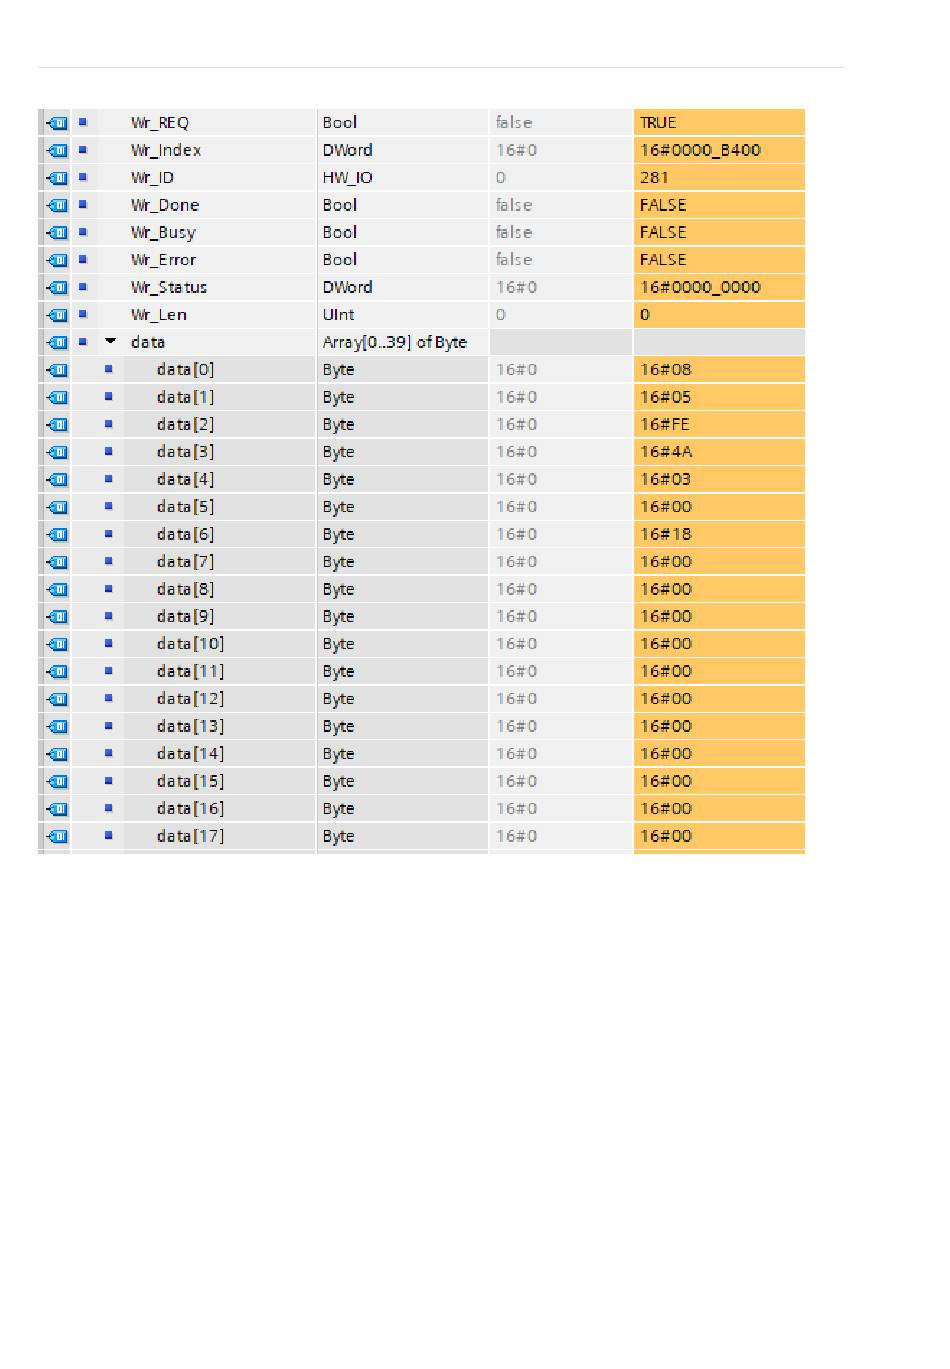
Task: Select the Wr_Busy variable name
Action: [x=163, y=232]
